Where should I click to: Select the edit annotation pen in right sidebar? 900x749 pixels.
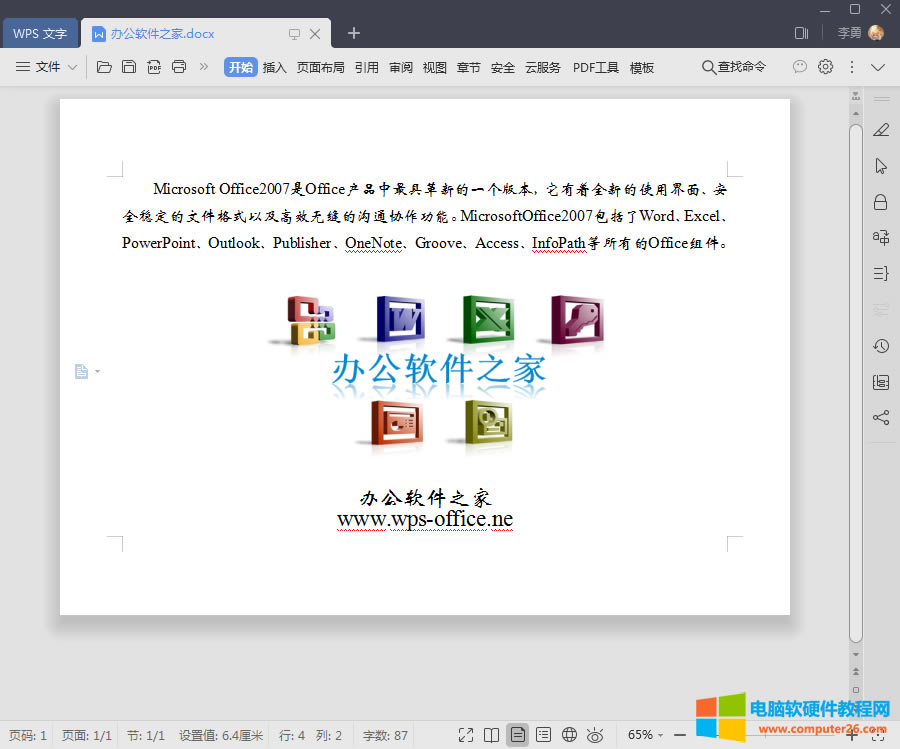tap(881, 130)
